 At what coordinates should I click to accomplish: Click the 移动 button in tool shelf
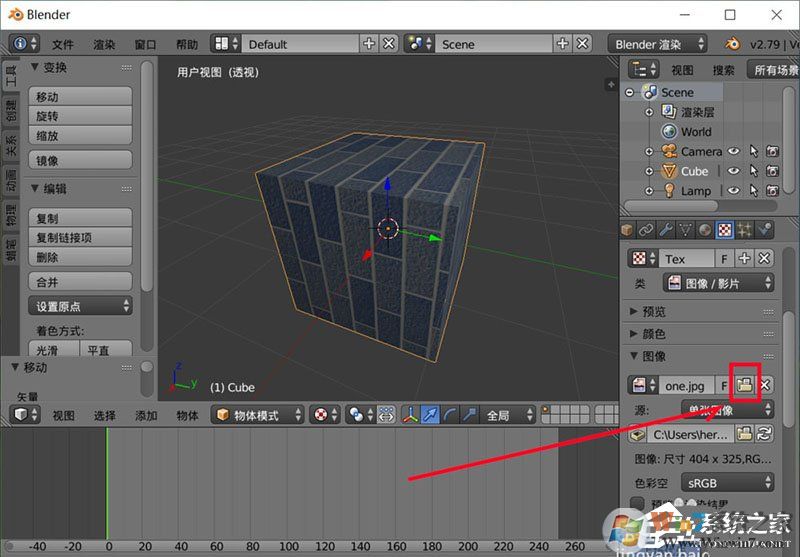click(81, 96)
